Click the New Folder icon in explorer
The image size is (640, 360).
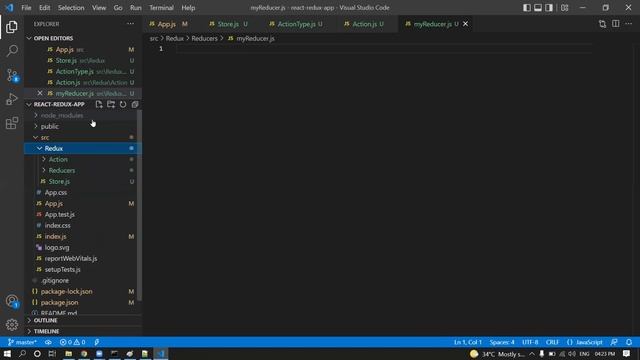pos(111,104)
